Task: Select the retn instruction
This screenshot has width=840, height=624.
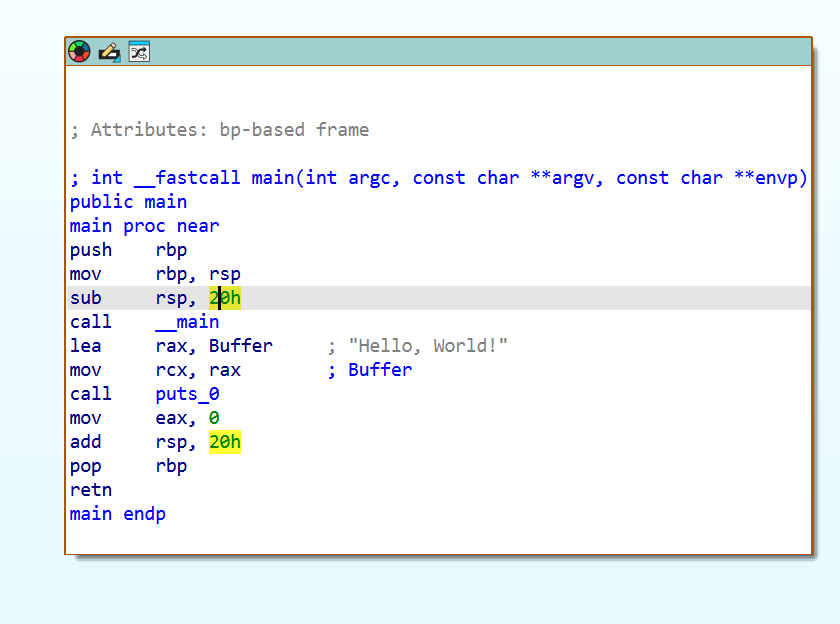Action: pos(91,490)
